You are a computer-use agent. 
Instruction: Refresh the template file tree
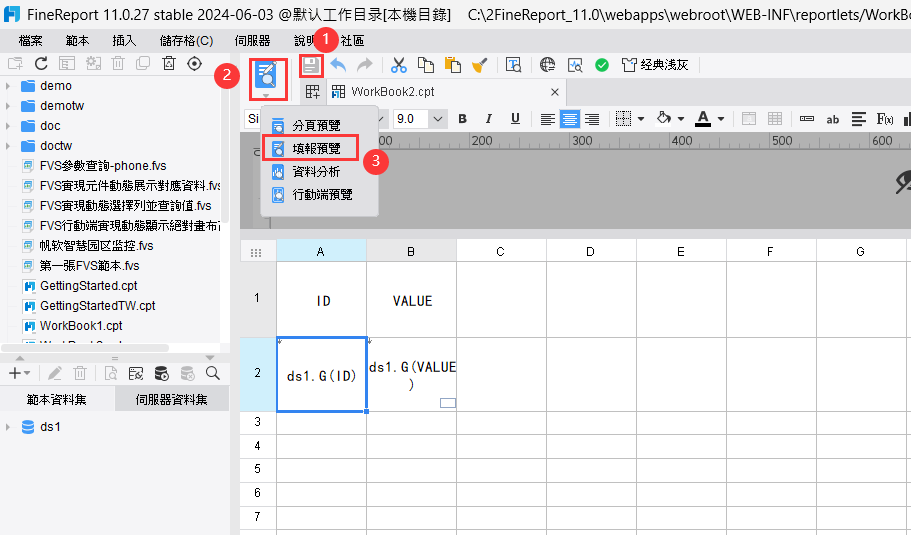coord(41,63)
